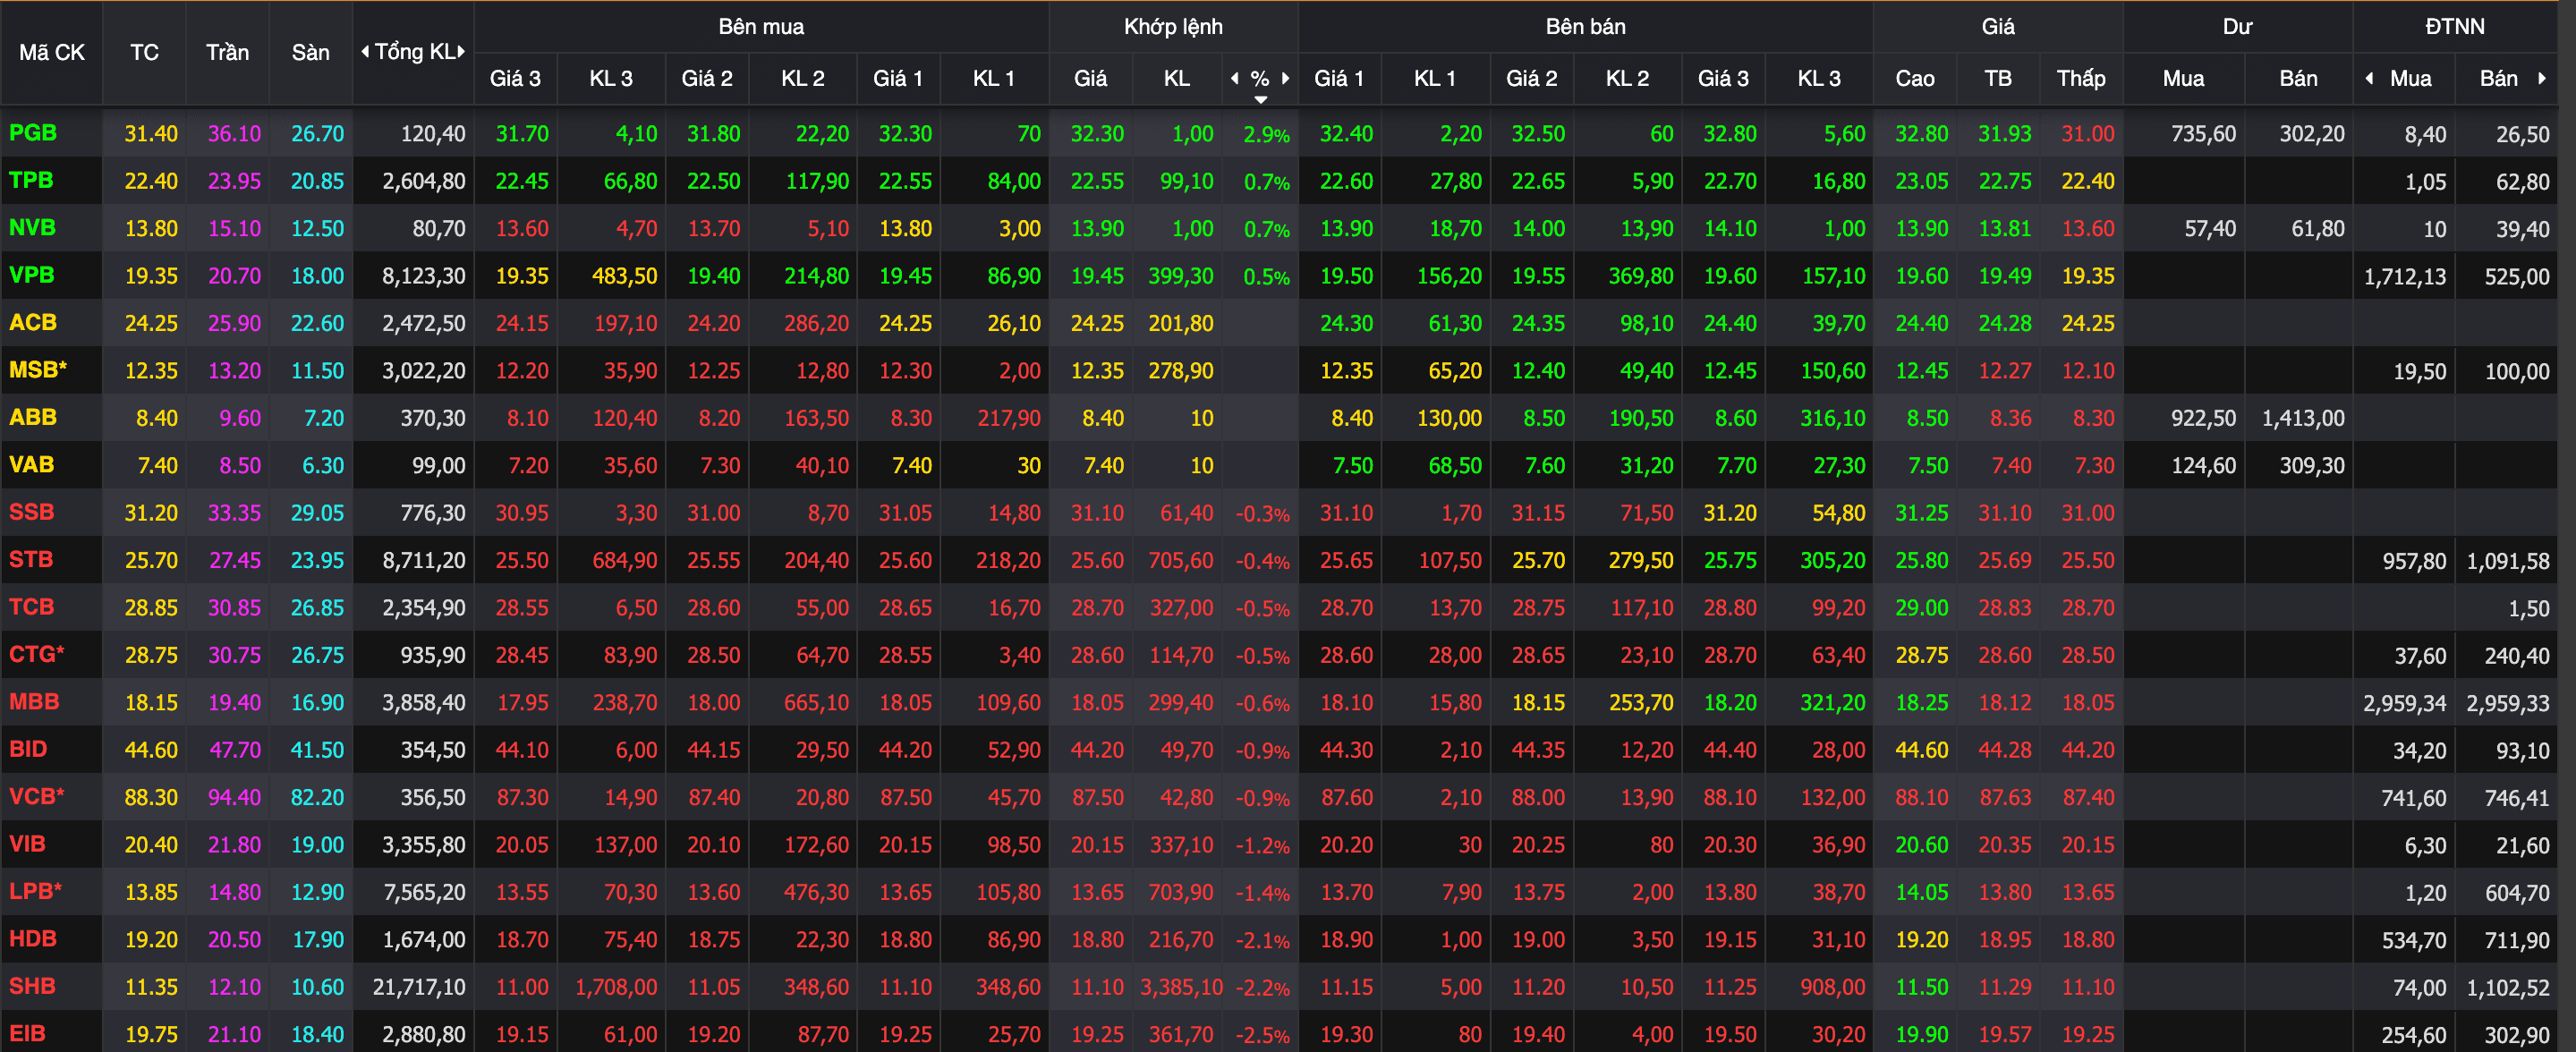Screen dimensions: 2576x1052
Task: Open the CTG* stock symbol
Action: (x=36, y=654)
